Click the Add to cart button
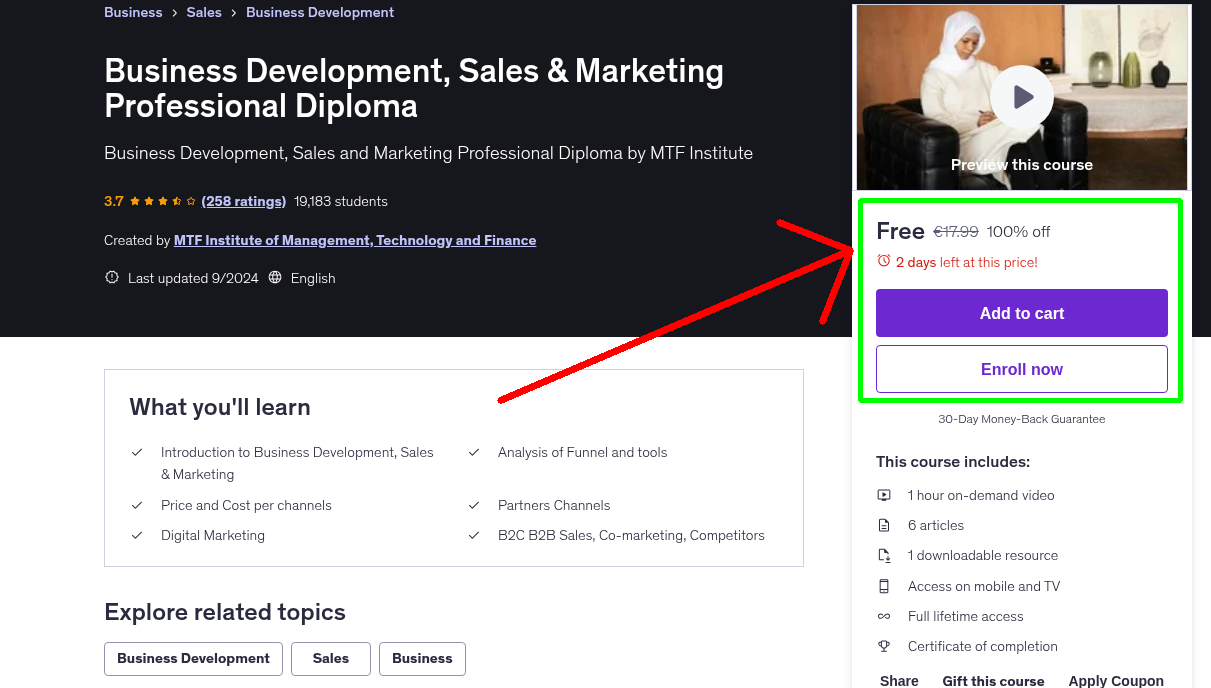1211x688 pixels. coord(1021,313)
